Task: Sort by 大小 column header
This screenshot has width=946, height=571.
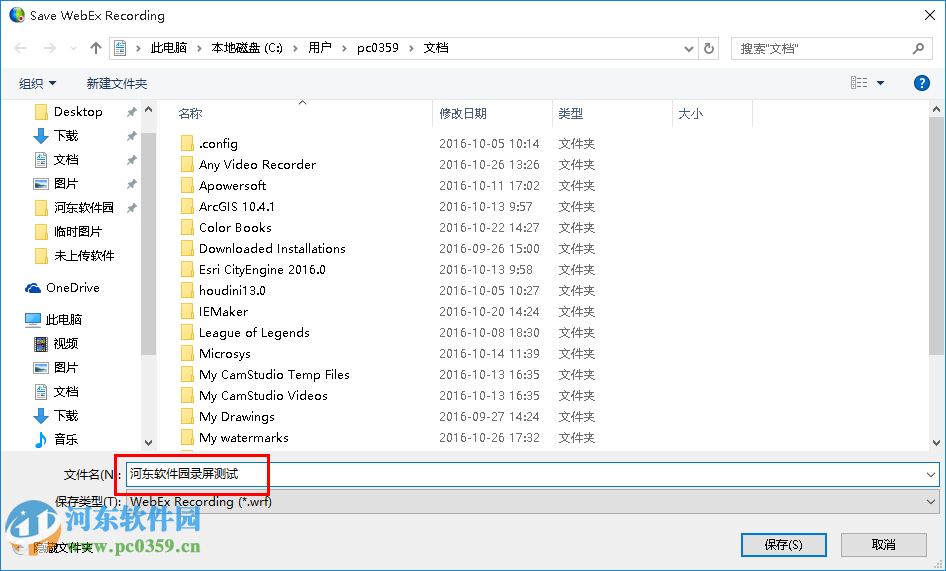Action: [x=690, y=113]
